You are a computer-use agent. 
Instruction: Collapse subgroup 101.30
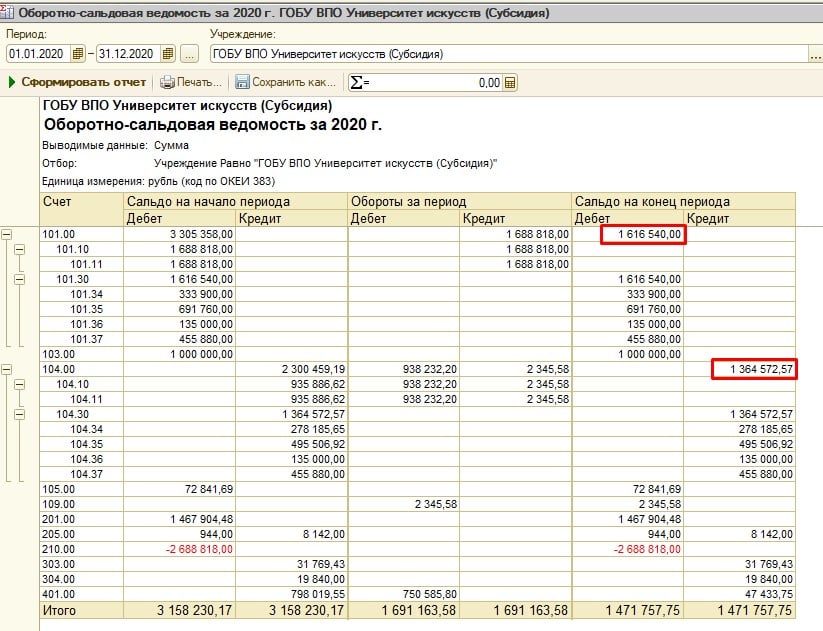[21, 278]
